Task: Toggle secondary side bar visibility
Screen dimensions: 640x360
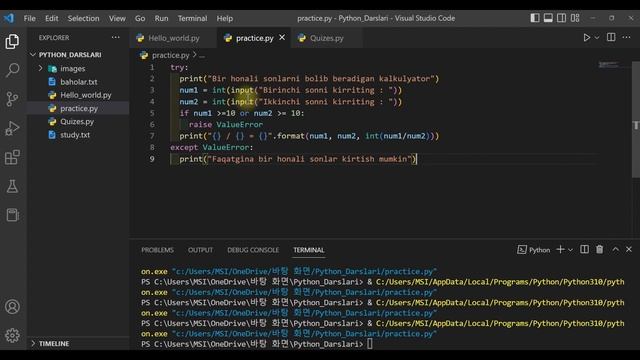Action: (562, 18)
